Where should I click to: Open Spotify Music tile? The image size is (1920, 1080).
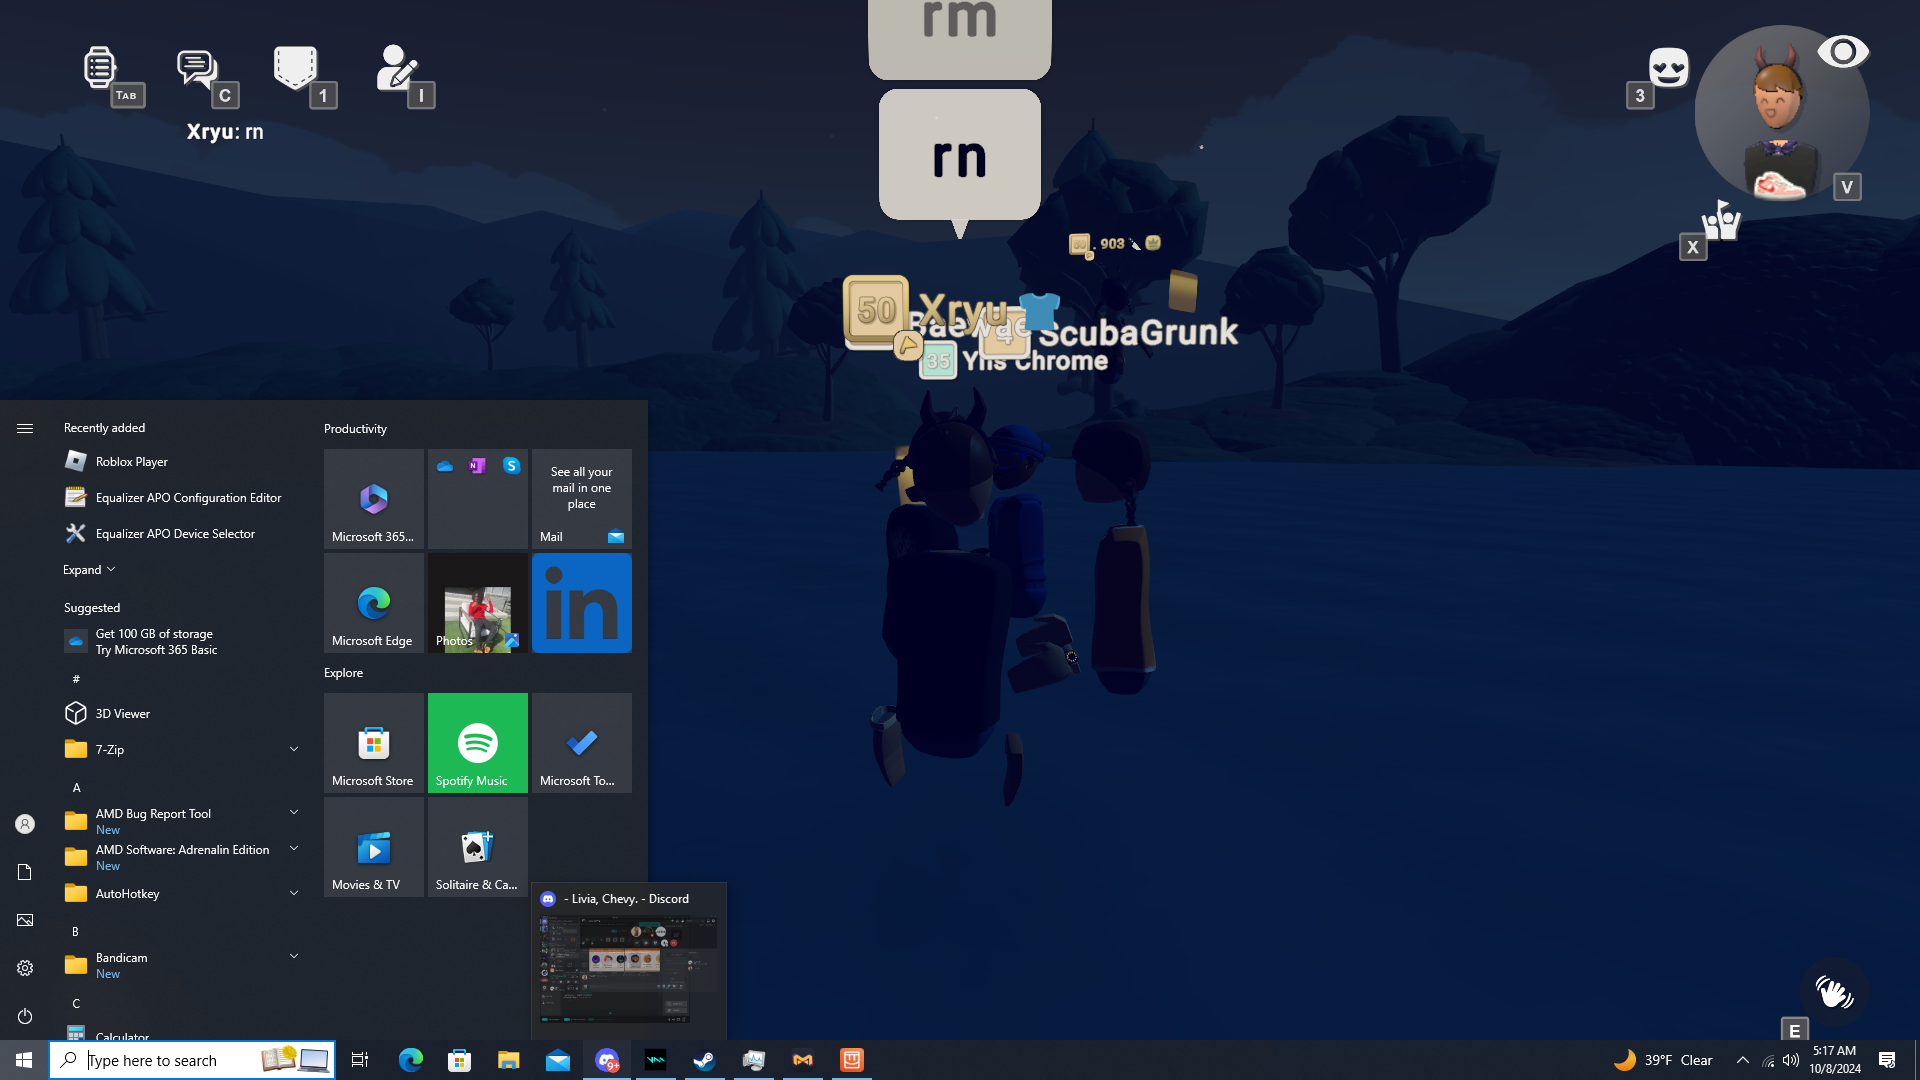coord(477,743)
